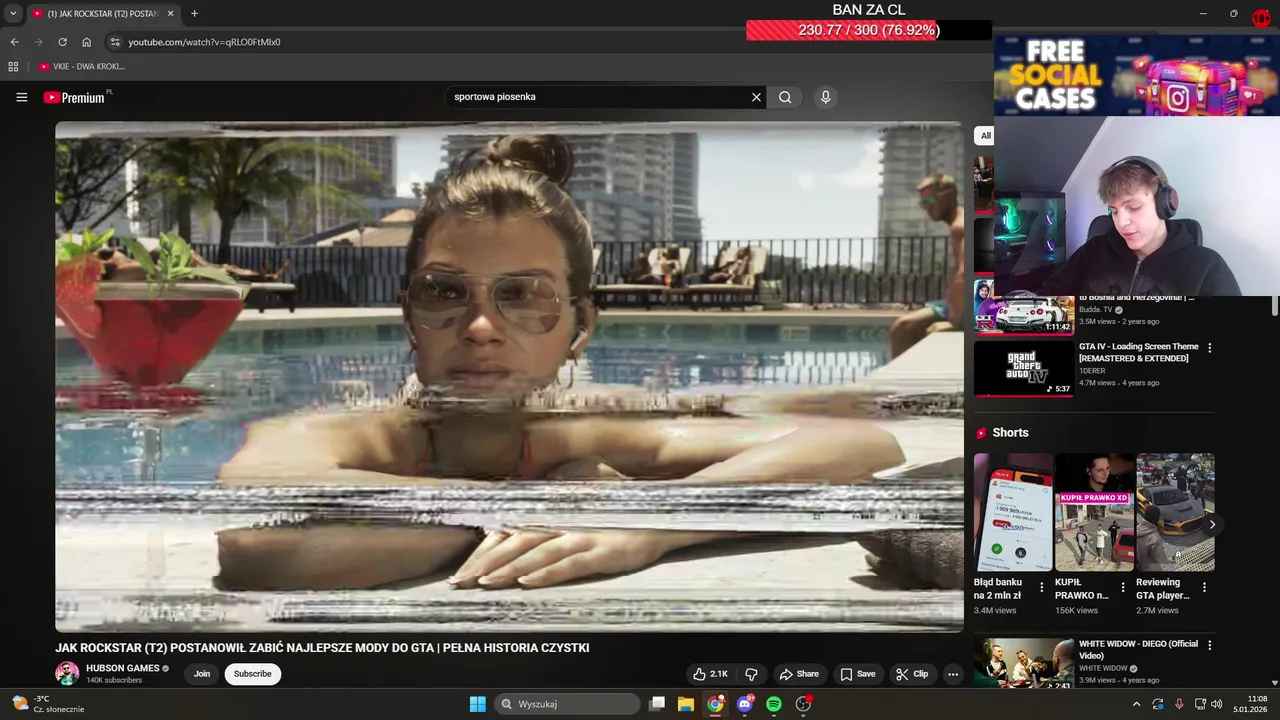Open options for KUPIŁ PRAWKO short
1280x720 pixels.
1123,587
